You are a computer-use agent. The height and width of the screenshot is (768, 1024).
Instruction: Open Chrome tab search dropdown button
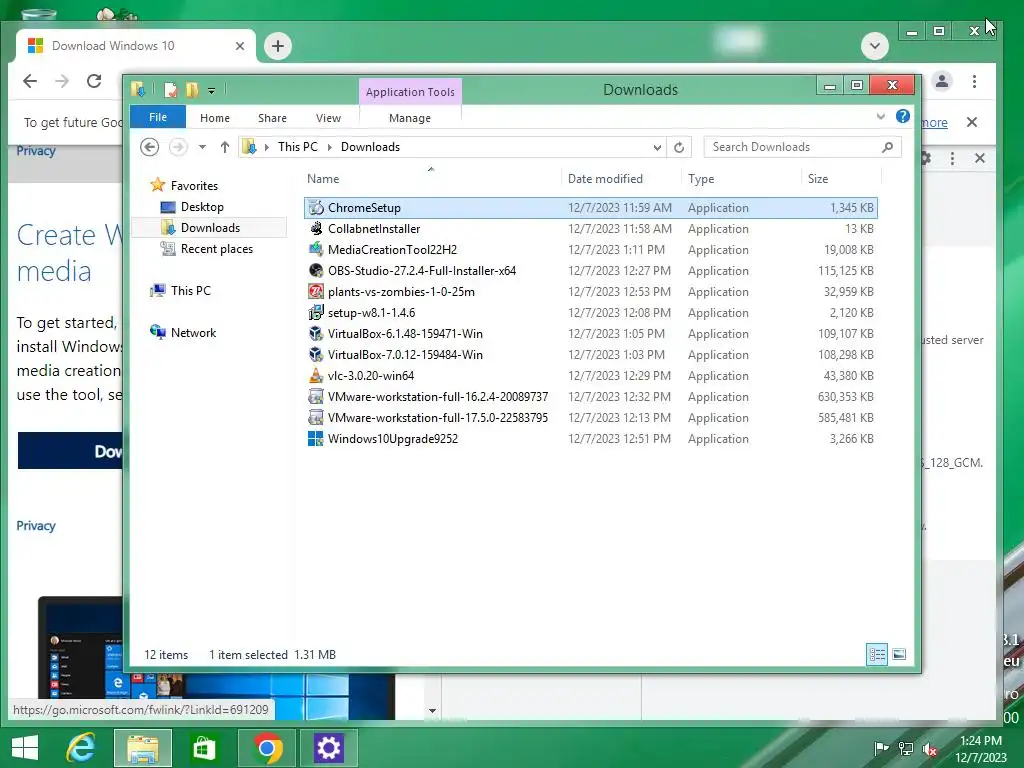click(874, 46)
